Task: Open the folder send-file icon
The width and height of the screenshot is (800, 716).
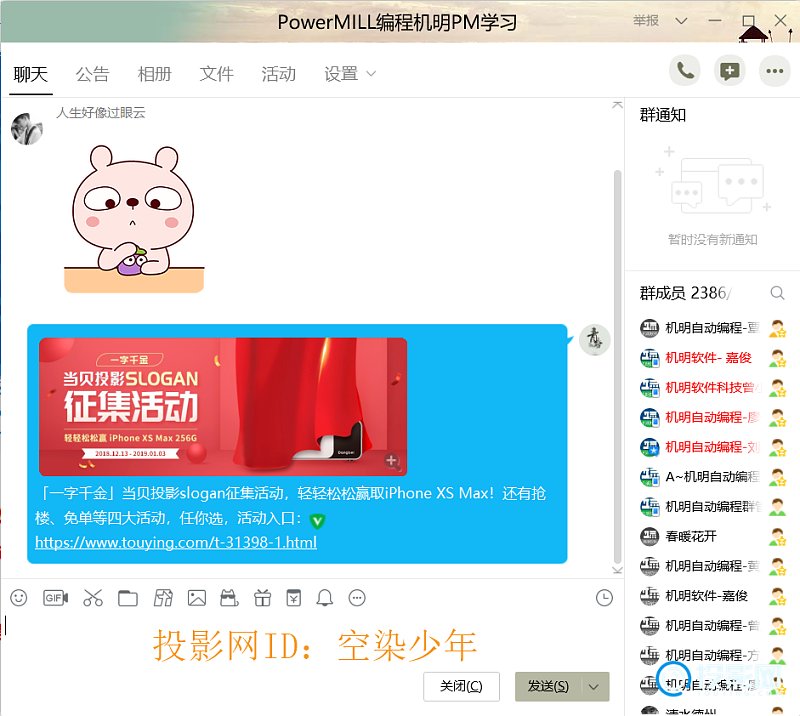Action: click(x=128, y=598)
